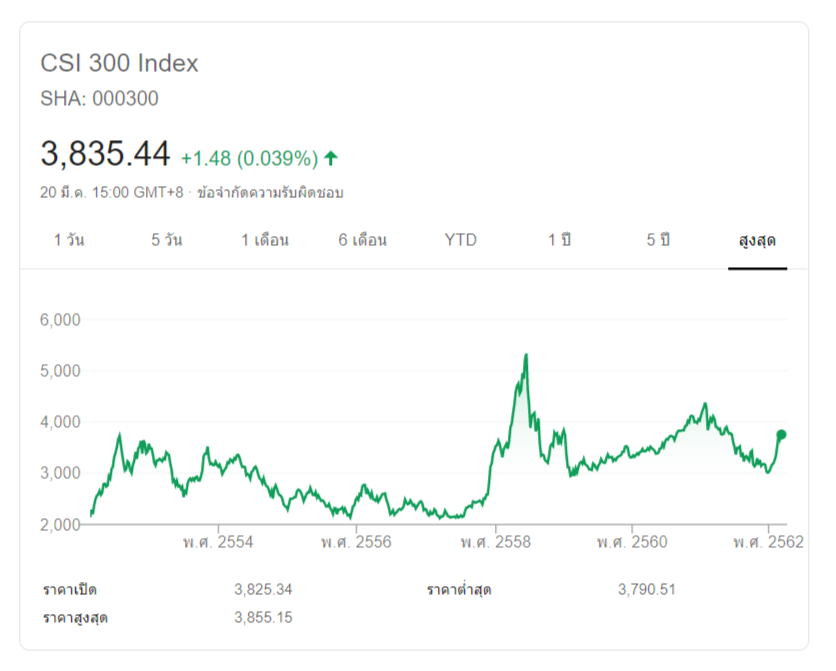Click the chart's highest peak above 5,000
The image size is (836, 671).
[526, 355]
